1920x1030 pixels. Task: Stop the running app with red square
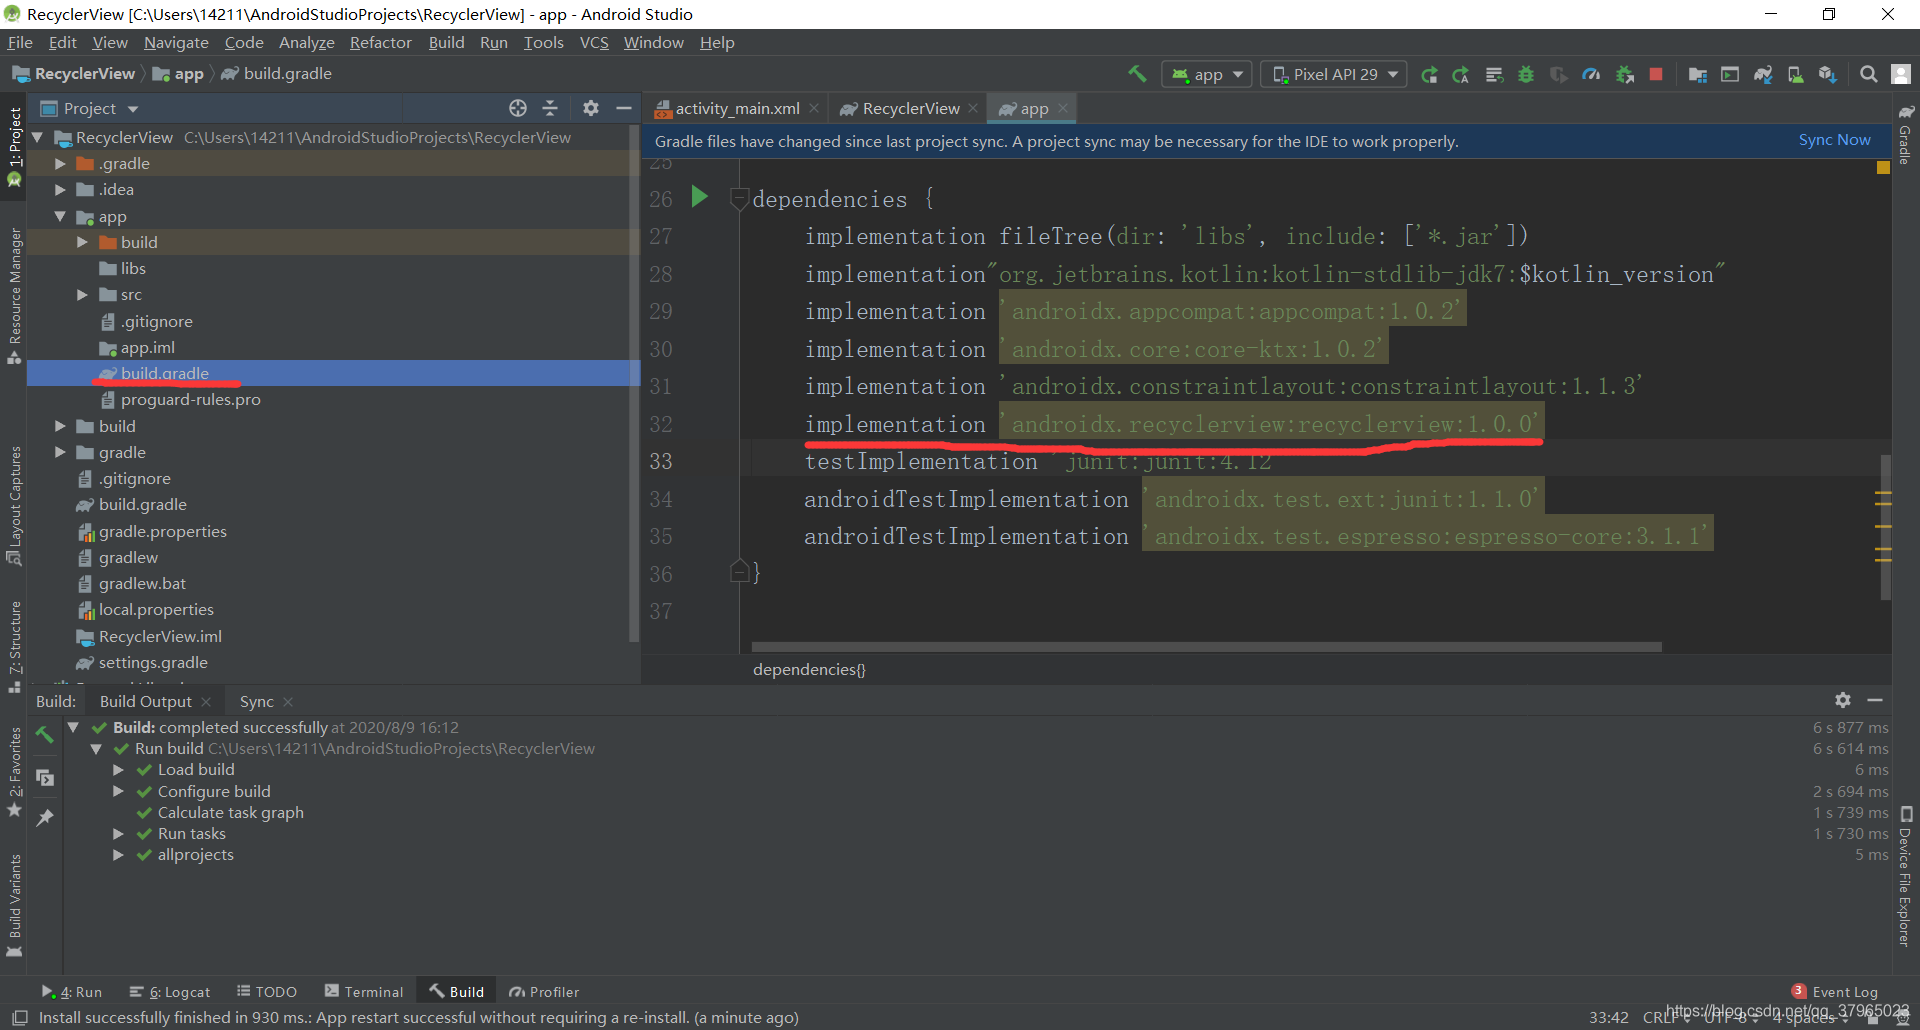coord(1656,75)
